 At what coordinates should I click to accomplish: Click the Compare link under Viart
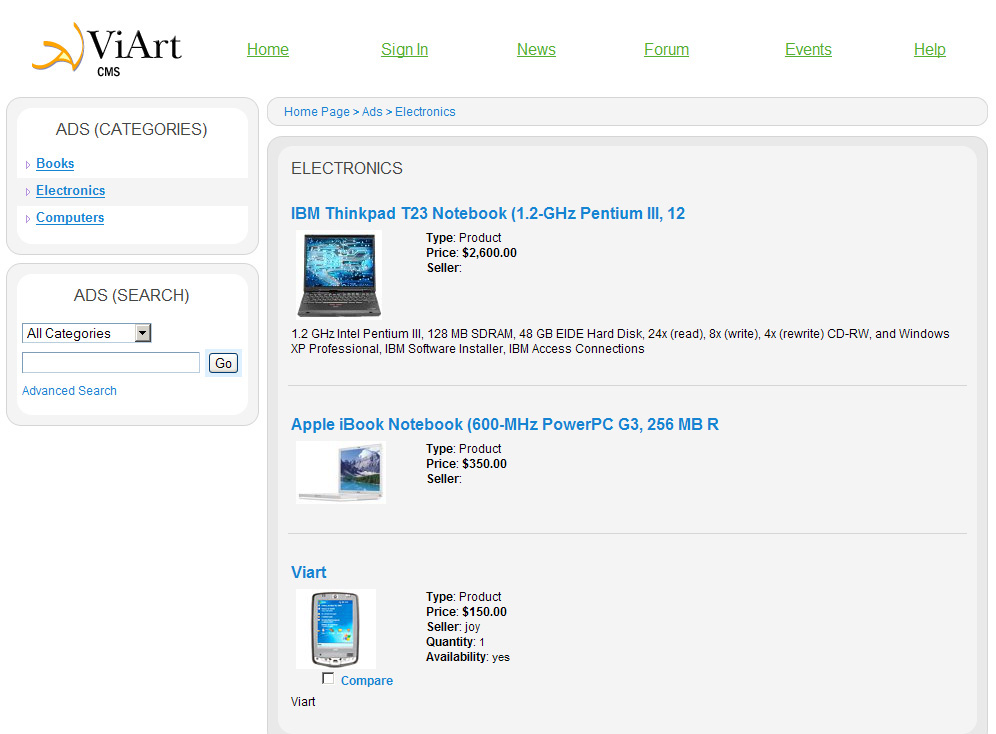point(367,681)
